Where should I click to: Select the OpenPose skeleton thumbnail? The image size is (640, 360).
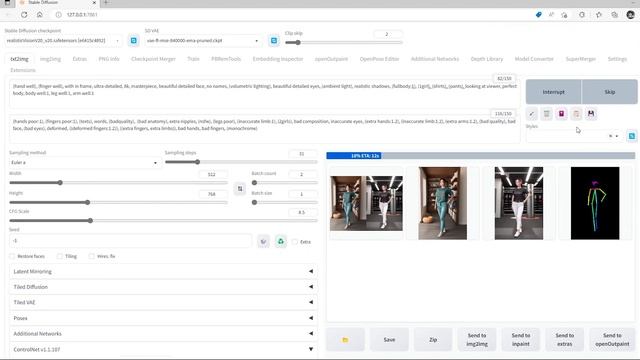coord(595,203)
